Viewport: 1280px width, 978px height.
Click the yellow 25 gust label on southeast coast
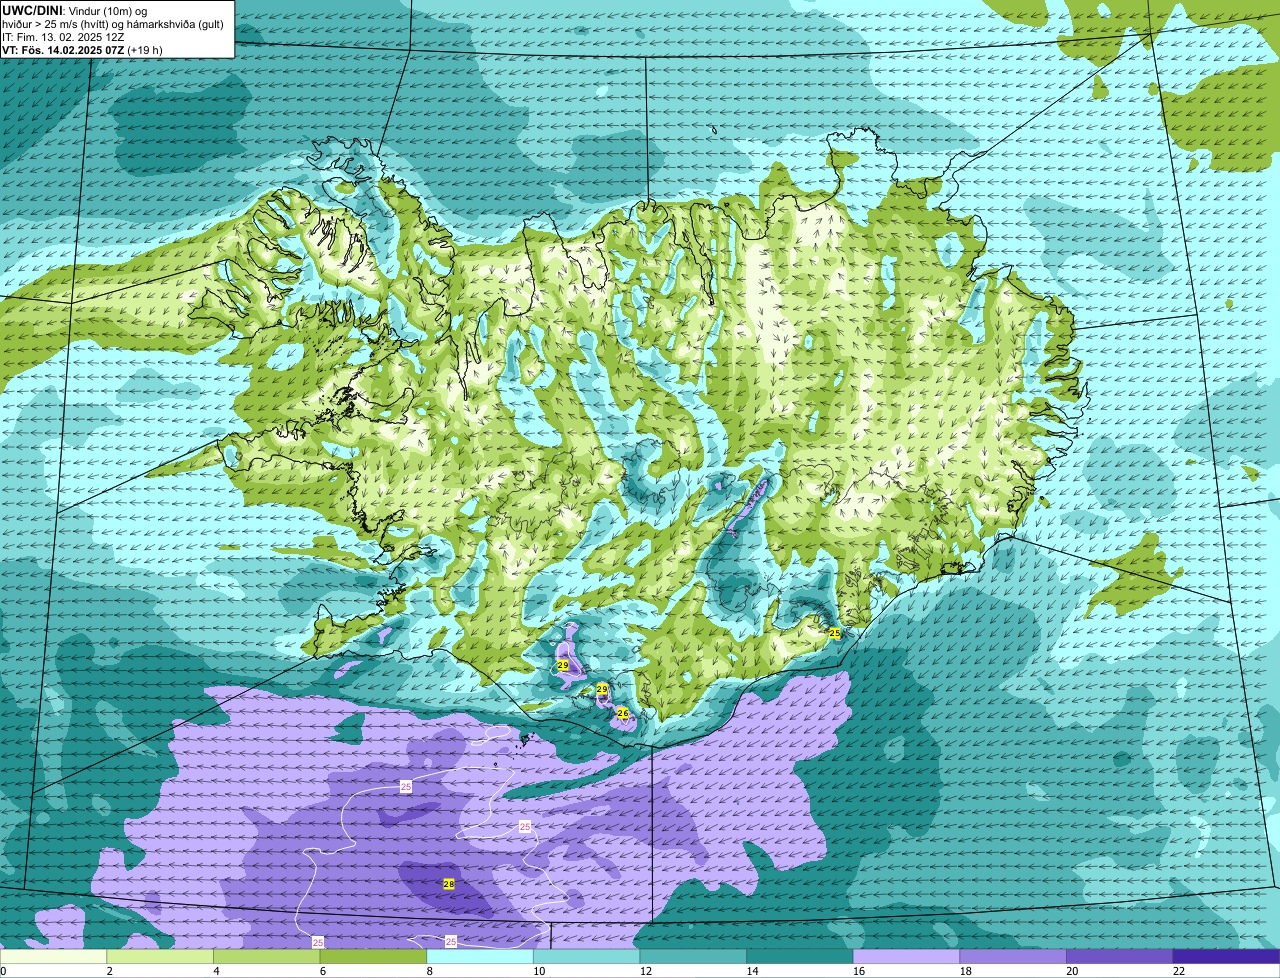835,633
